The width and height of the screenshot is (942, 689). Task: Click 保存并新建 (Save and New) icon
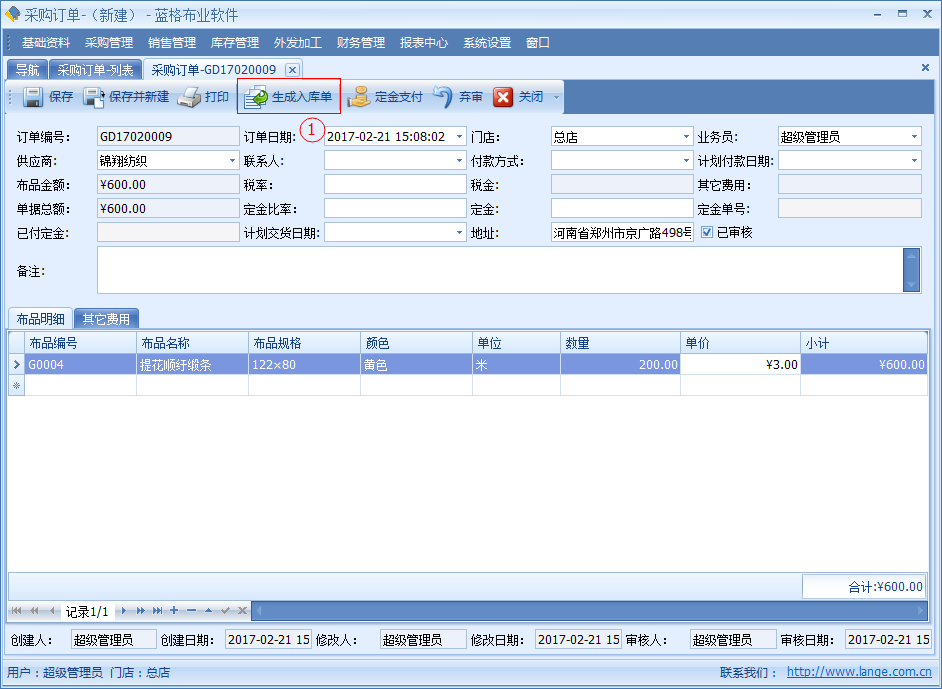[x=94, y=97]
